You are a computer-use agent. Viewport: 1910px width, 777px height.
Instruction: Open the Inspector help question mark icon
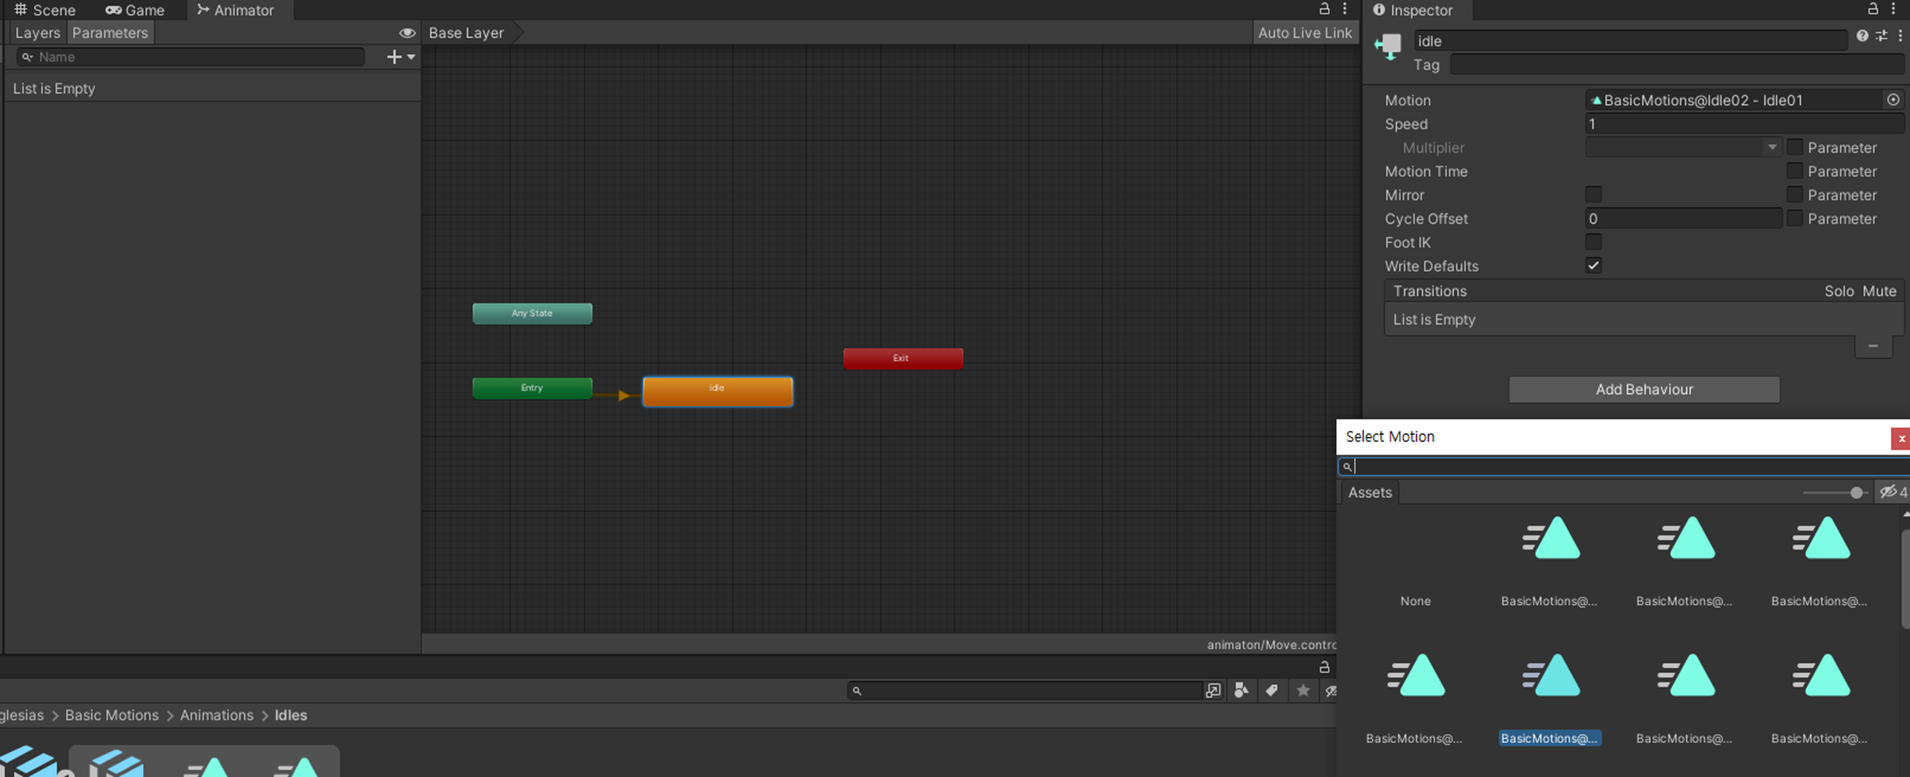1862,36
